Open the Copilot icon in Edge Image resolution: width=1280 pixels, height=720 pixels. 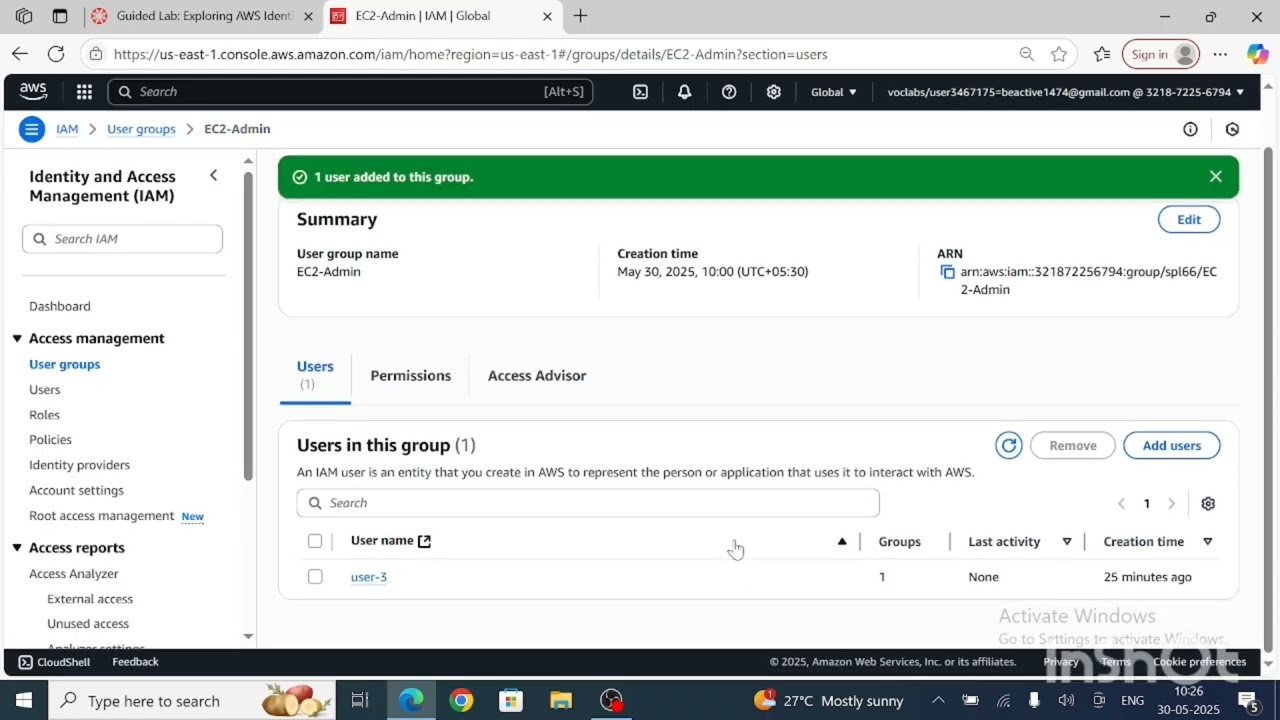tap(1257, 54)
